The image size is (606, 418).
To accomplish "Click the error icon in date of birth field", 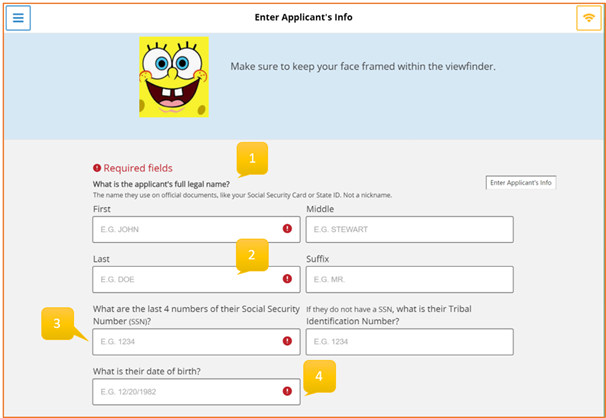I will click(287, 391).
